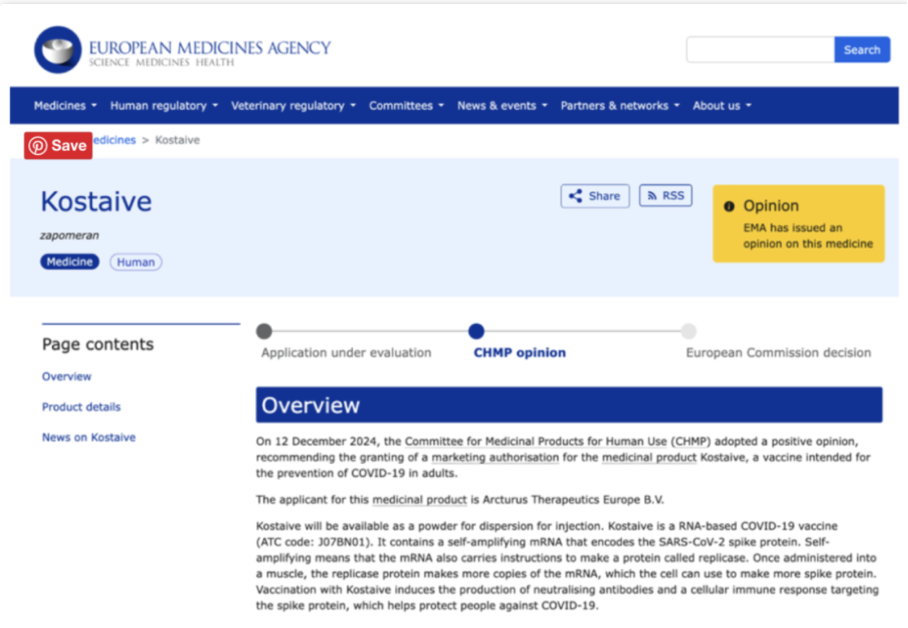
Task: Open the About us menu
Action: (x=722, y=105)
